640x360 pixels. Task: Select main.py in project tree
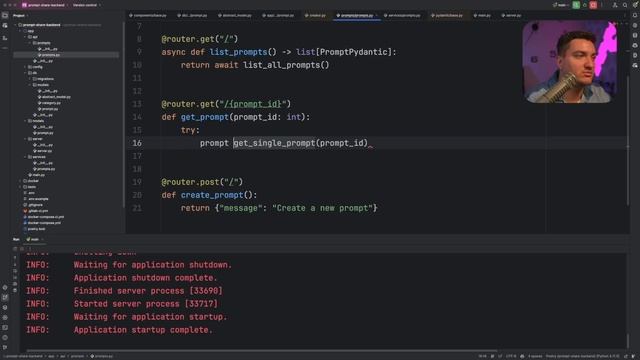pyautogui.click(x=37, y=175)
